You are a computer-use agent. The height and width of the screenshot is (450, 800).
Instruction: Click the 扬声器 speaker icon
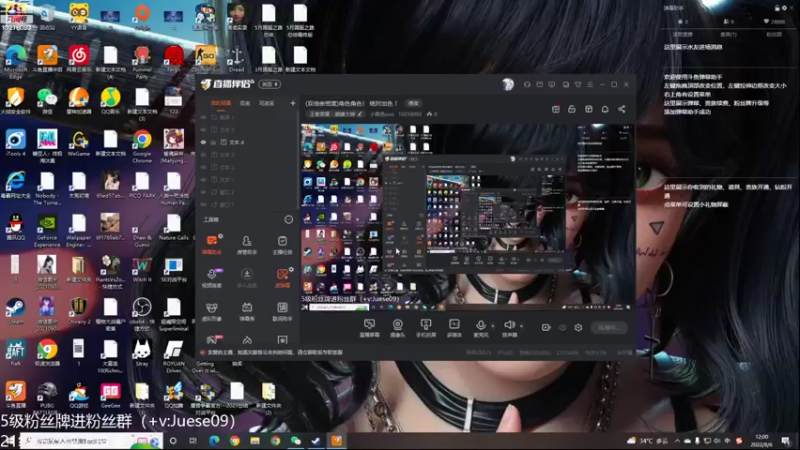coord(509,325)
